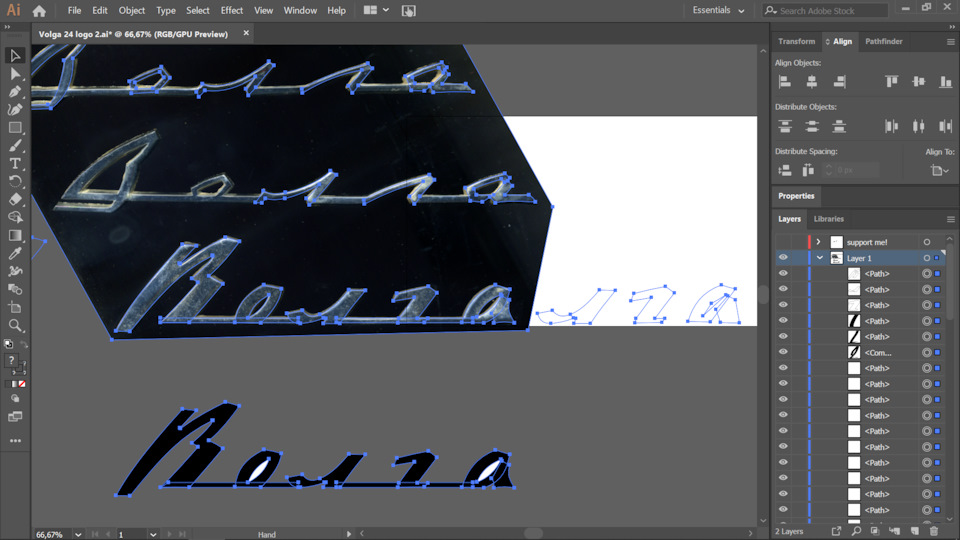Click Horizontal Align Center icon
Viewport: 960px width, 540px height.
812,81
